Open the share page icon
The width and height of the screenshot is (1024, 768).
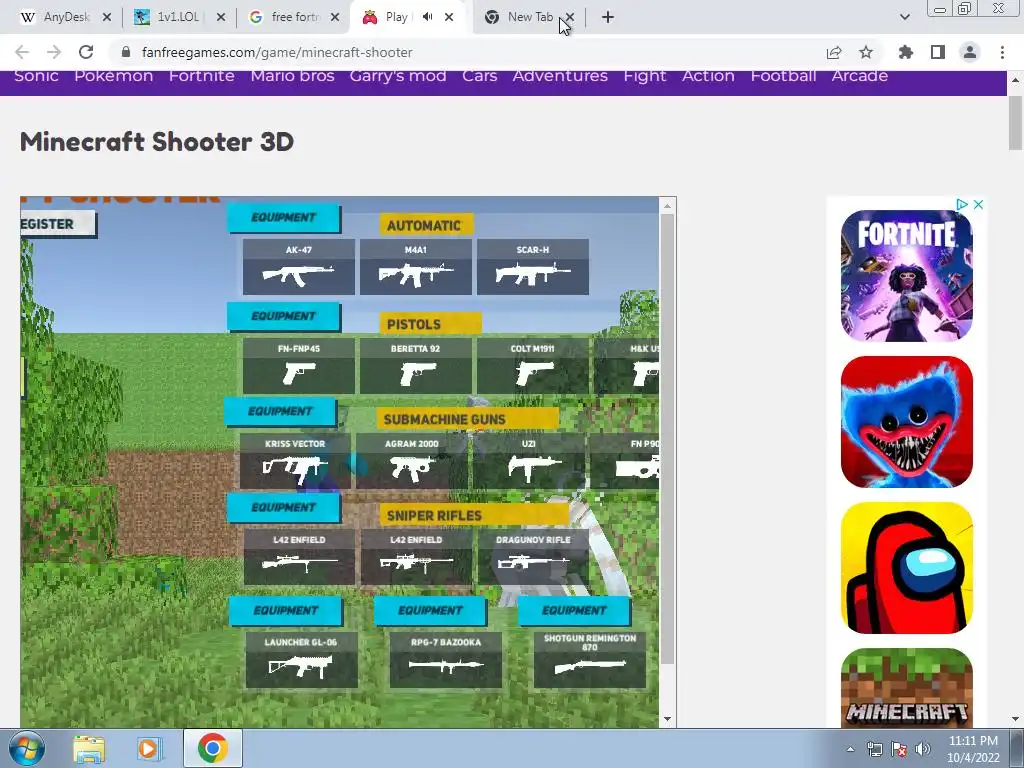(833, 52)
